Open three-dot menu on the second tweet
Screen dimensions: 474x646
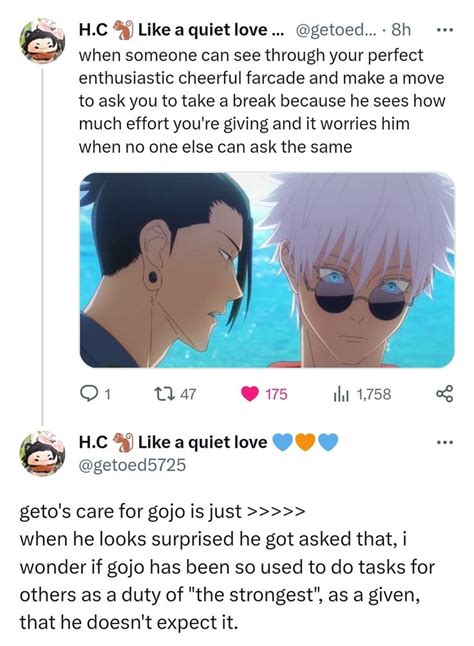pyautogui.click(x=445, y=442)
